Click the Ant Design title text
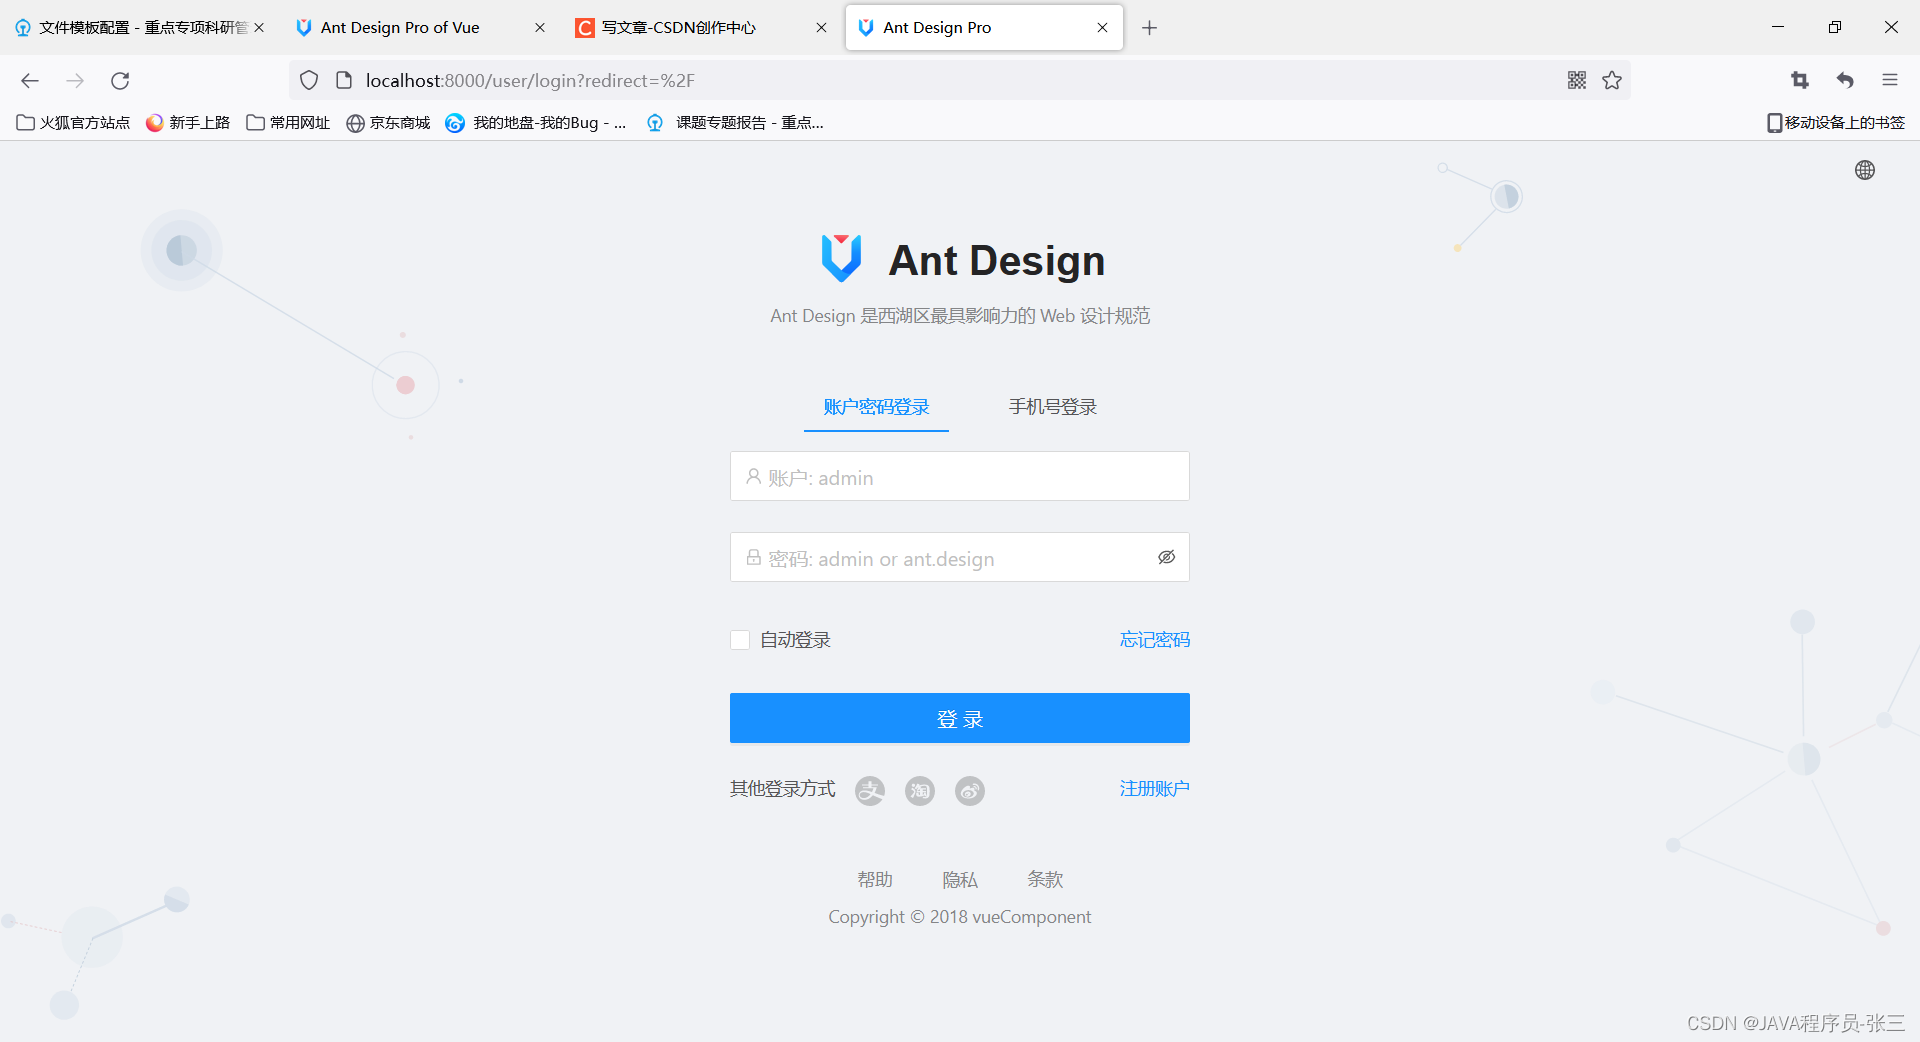1920x1042 pixels. pos(996,260)
